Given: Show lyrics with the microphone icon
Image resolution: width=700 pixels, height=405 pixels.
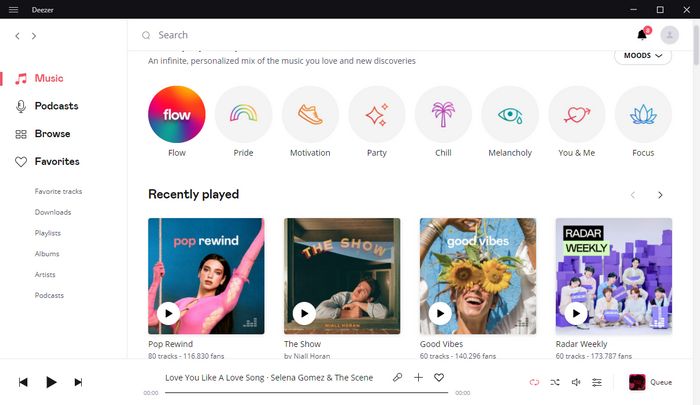Looking at the screenshot, I should 397,377.
